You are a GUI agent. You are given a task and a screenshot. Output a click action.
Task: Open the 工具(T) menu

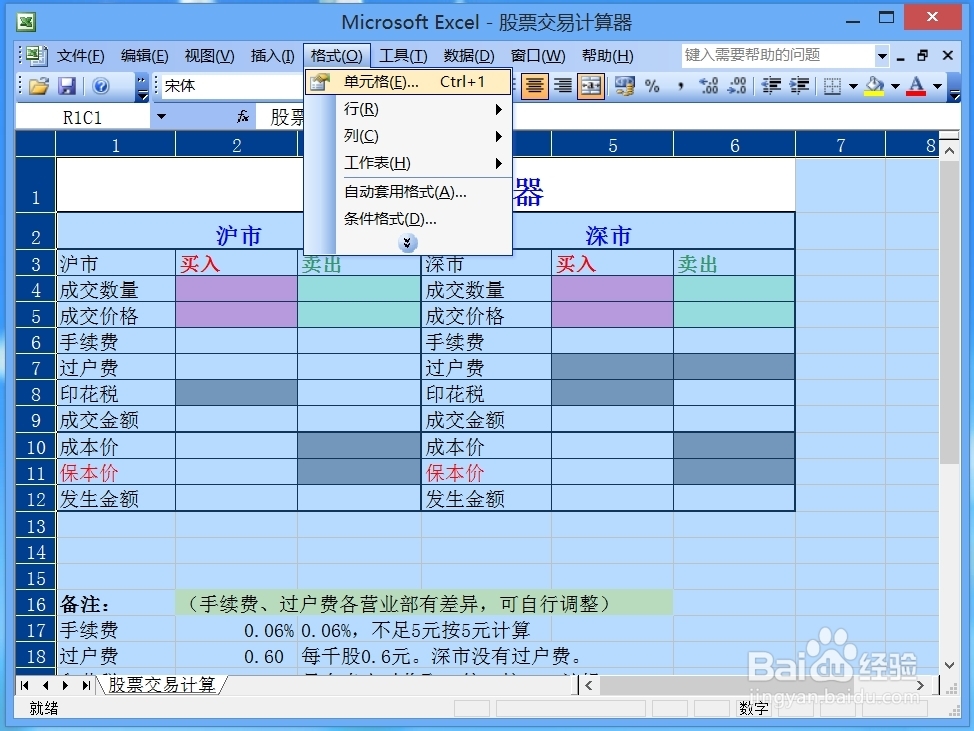[x=403, y=56]
